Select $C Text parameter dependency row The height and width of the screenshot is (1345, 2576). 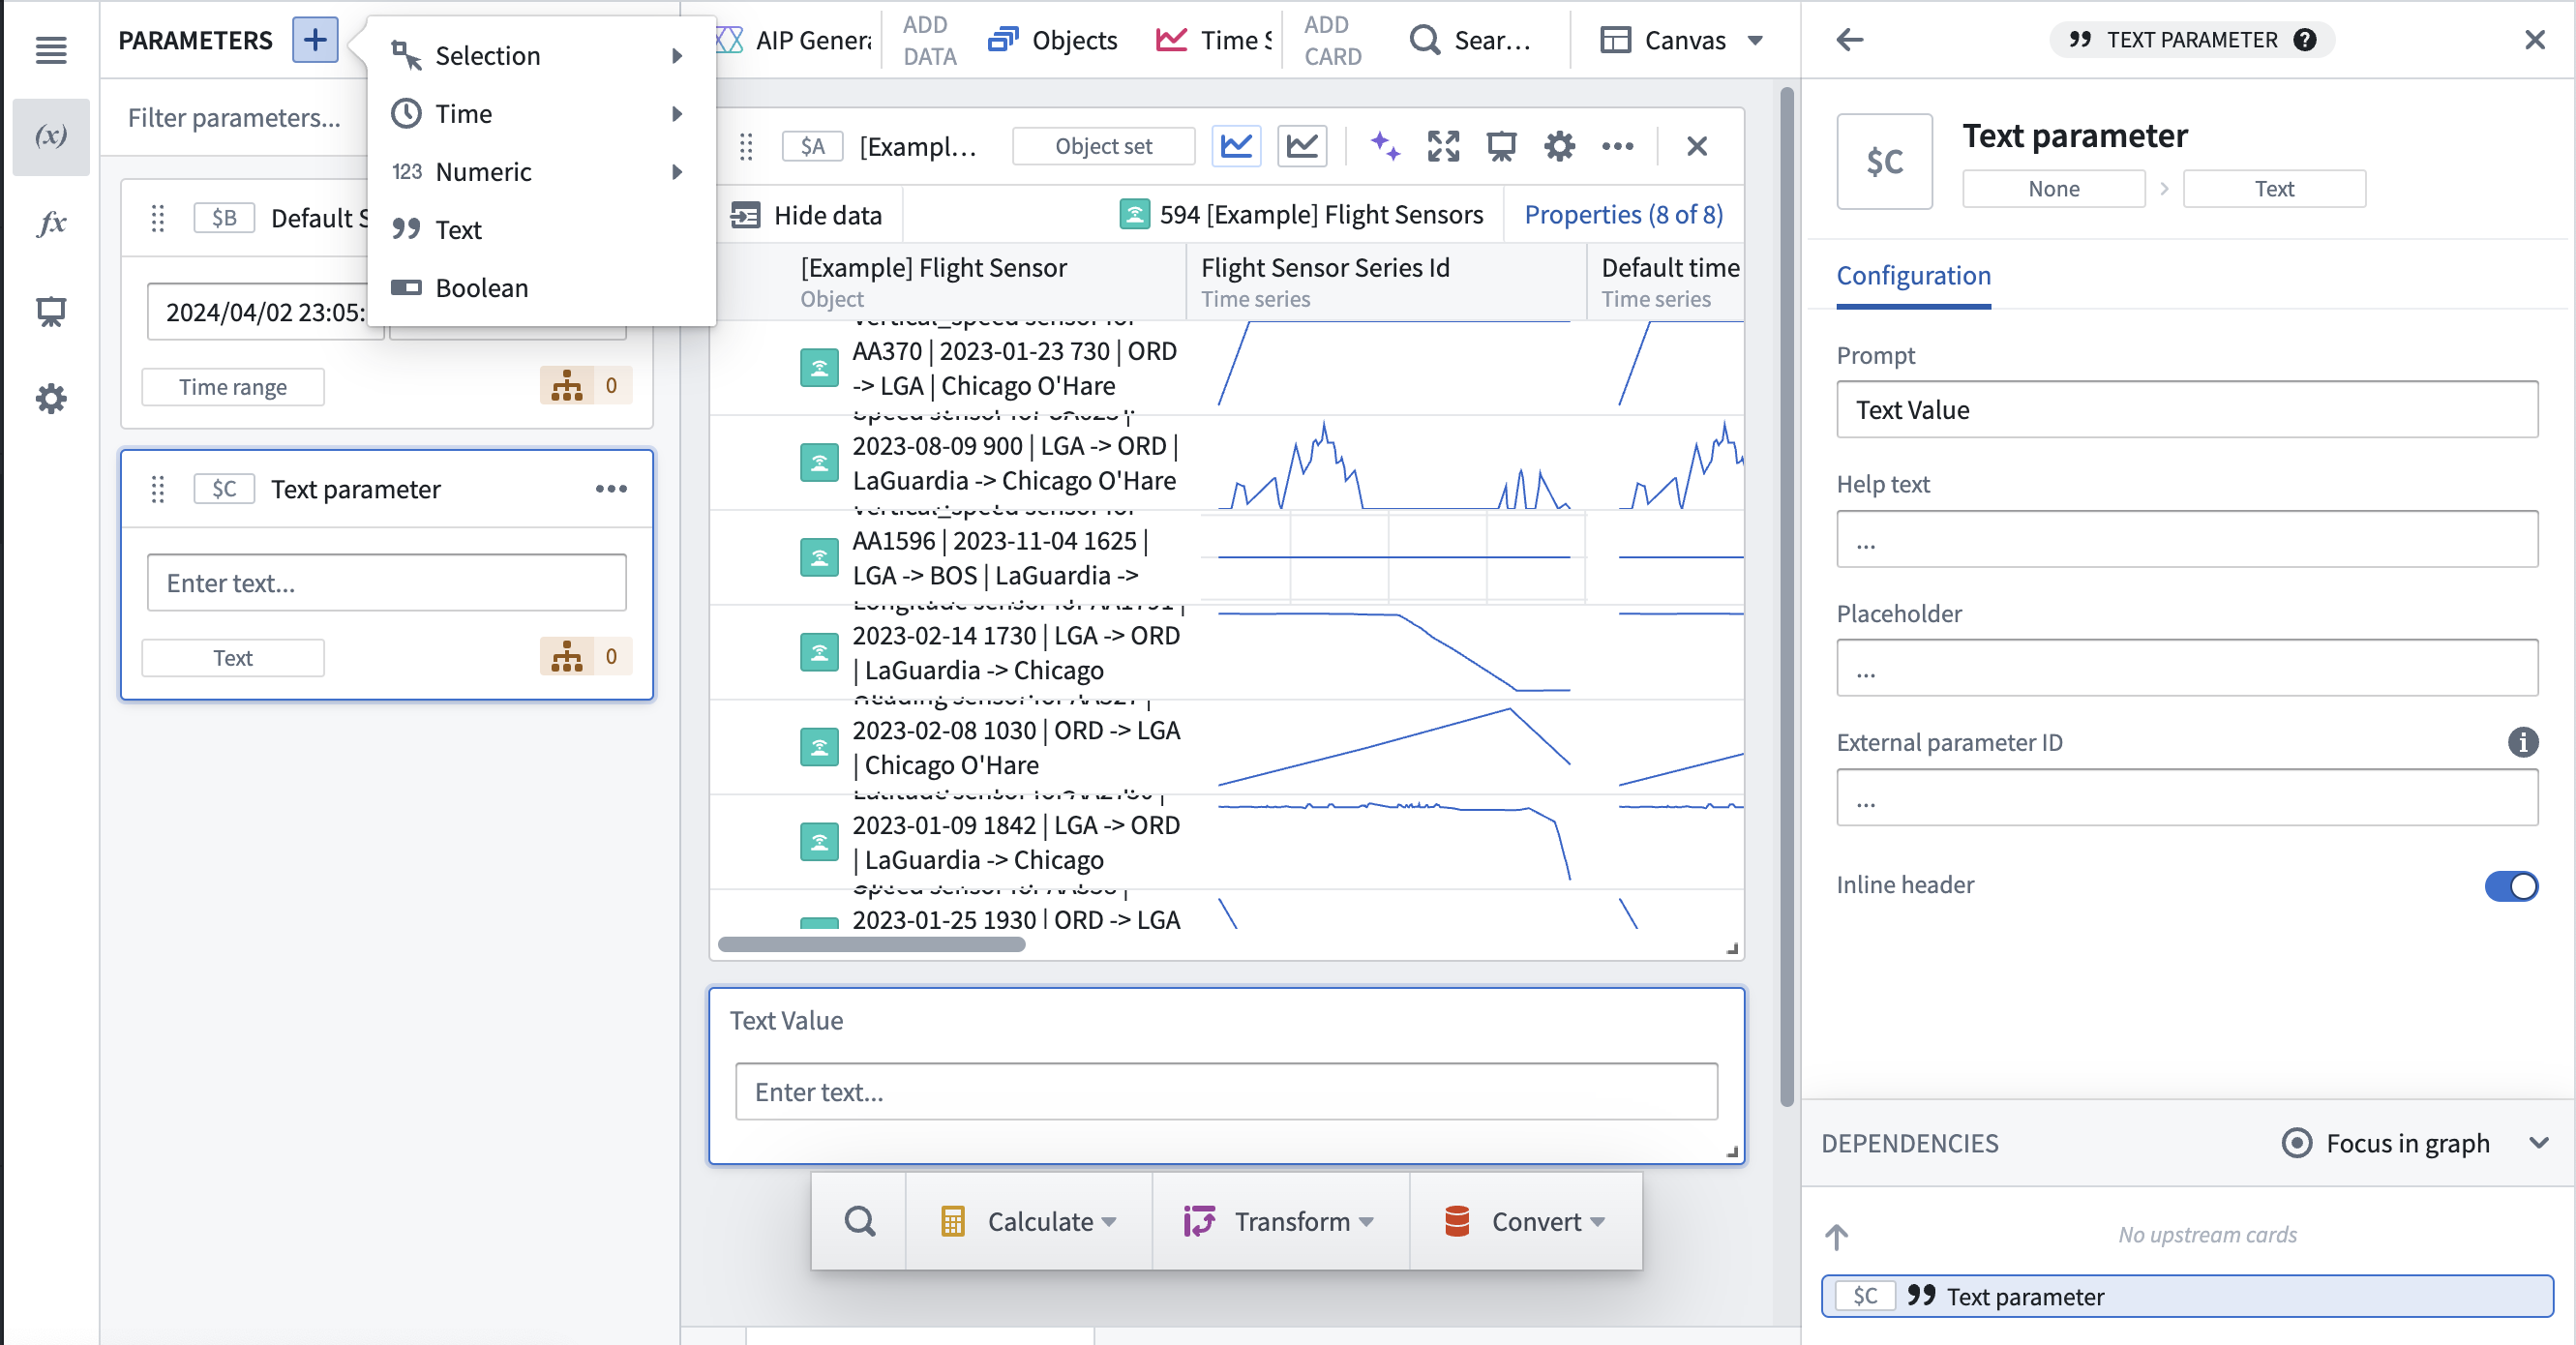tap(2186, 1296)
